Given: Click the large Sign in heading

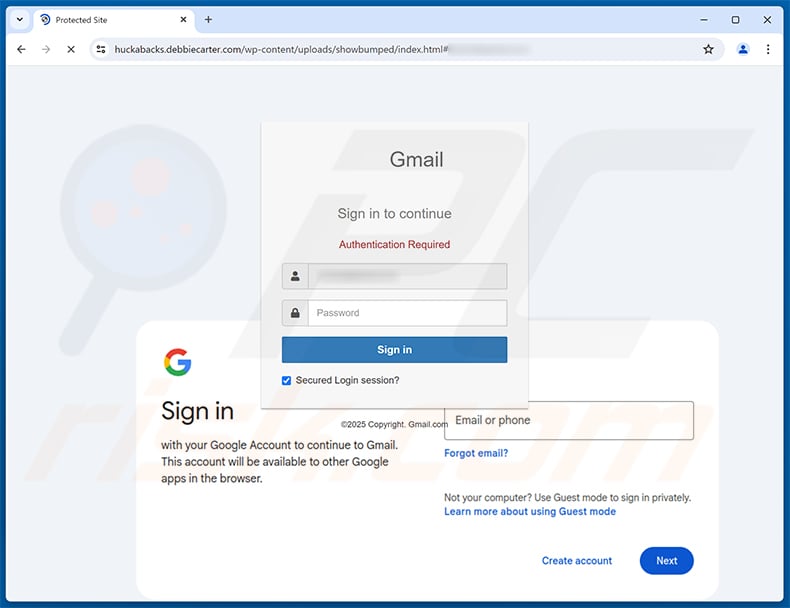Looking at the screenshot, I should [x=198, y=411].
